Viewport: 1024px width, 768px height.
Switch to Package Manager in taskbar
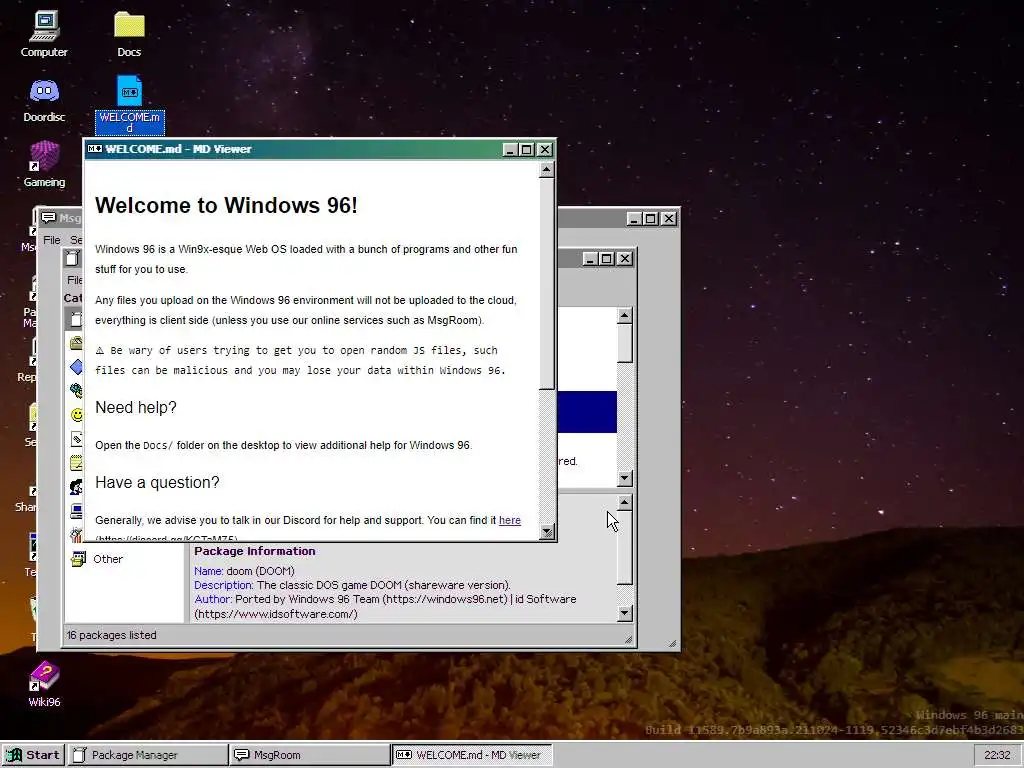(148, 755)
